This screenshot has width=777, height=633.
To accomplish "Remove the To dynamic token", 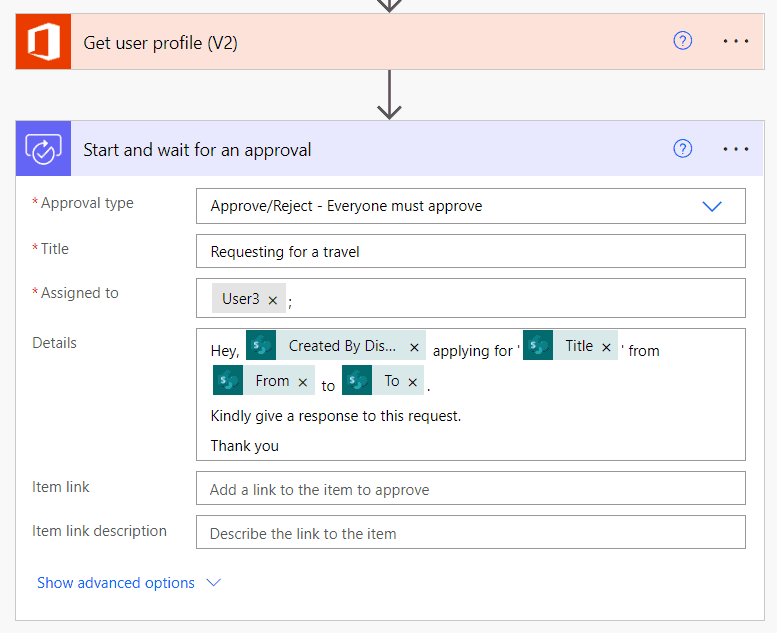I will coord(412,382).
